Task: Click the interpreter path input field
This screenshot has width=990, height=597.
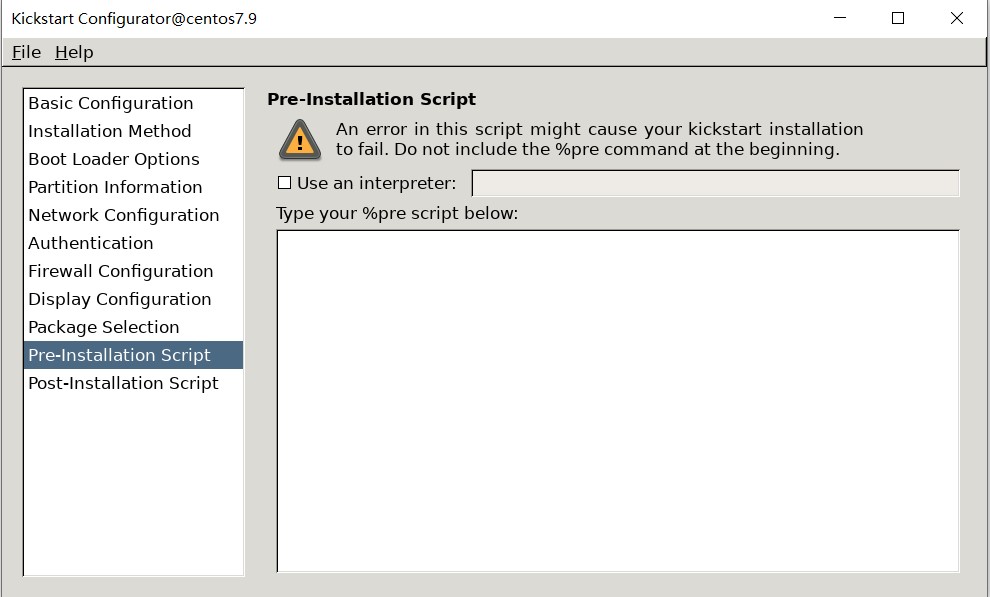Action: point(715,183)
